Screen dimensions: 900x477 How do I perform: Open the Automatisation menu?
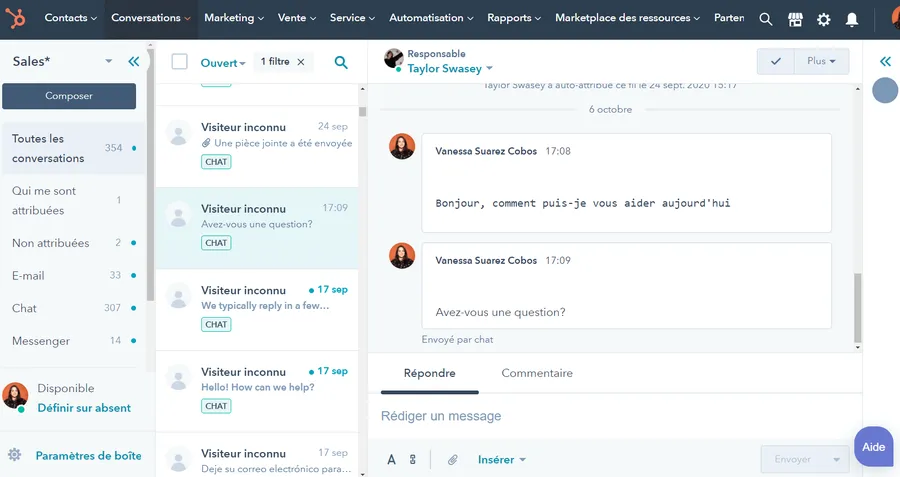[x=431, y=18]
